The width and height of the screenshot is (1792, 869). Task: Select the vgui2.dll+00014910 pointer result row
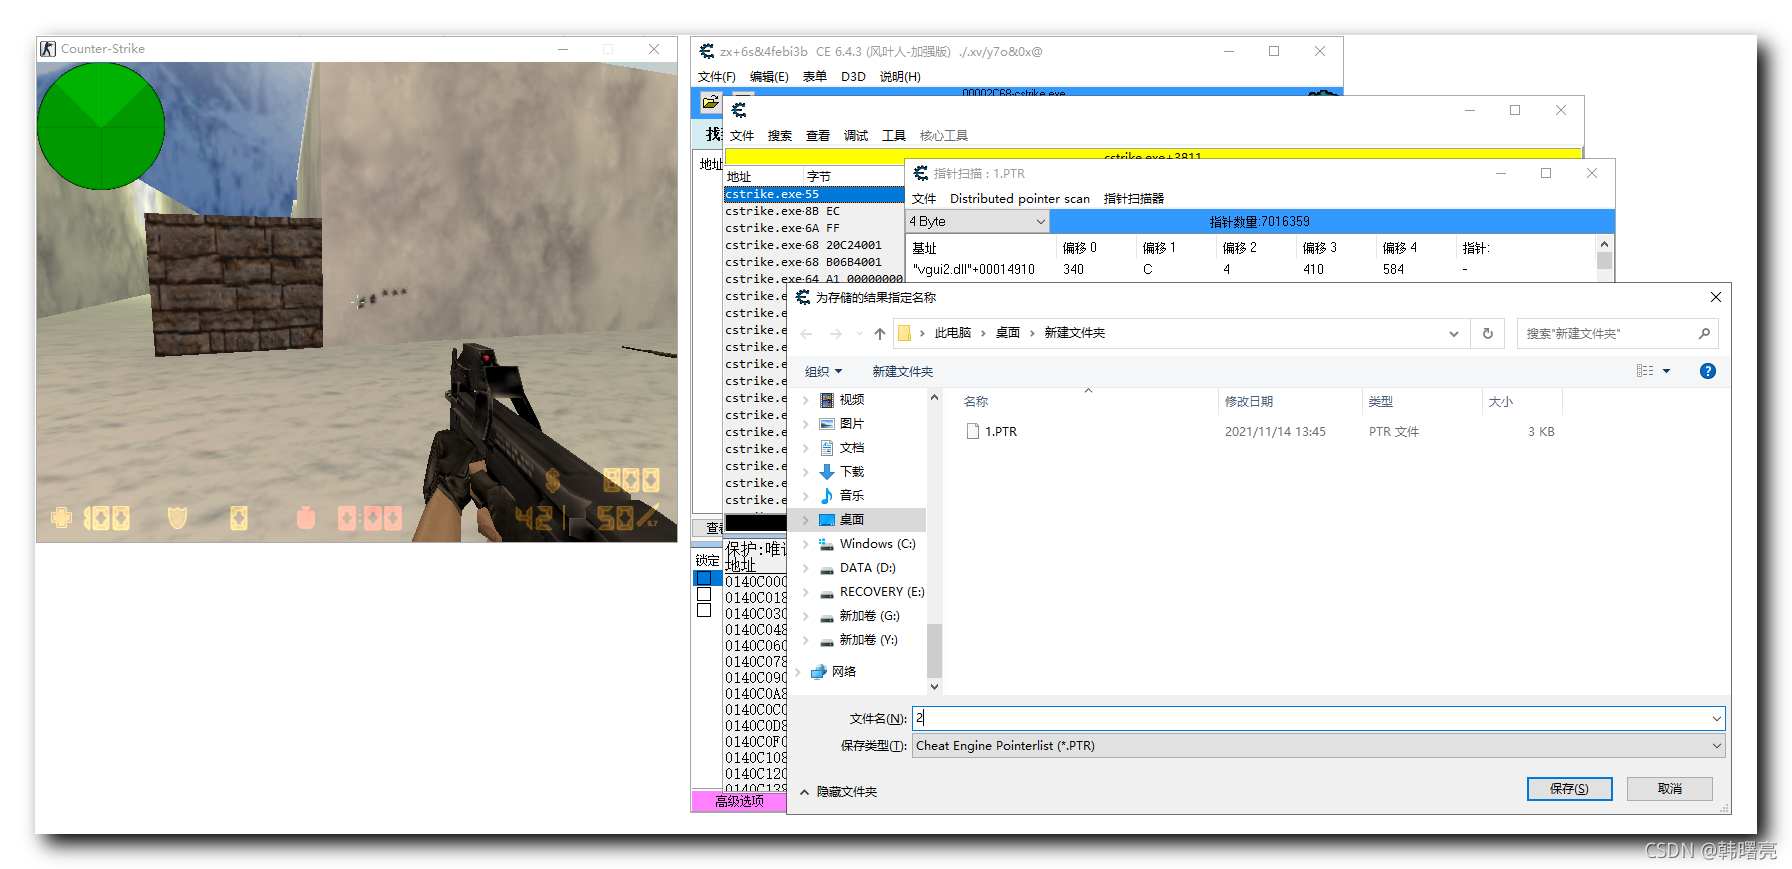coord(1250,270)
